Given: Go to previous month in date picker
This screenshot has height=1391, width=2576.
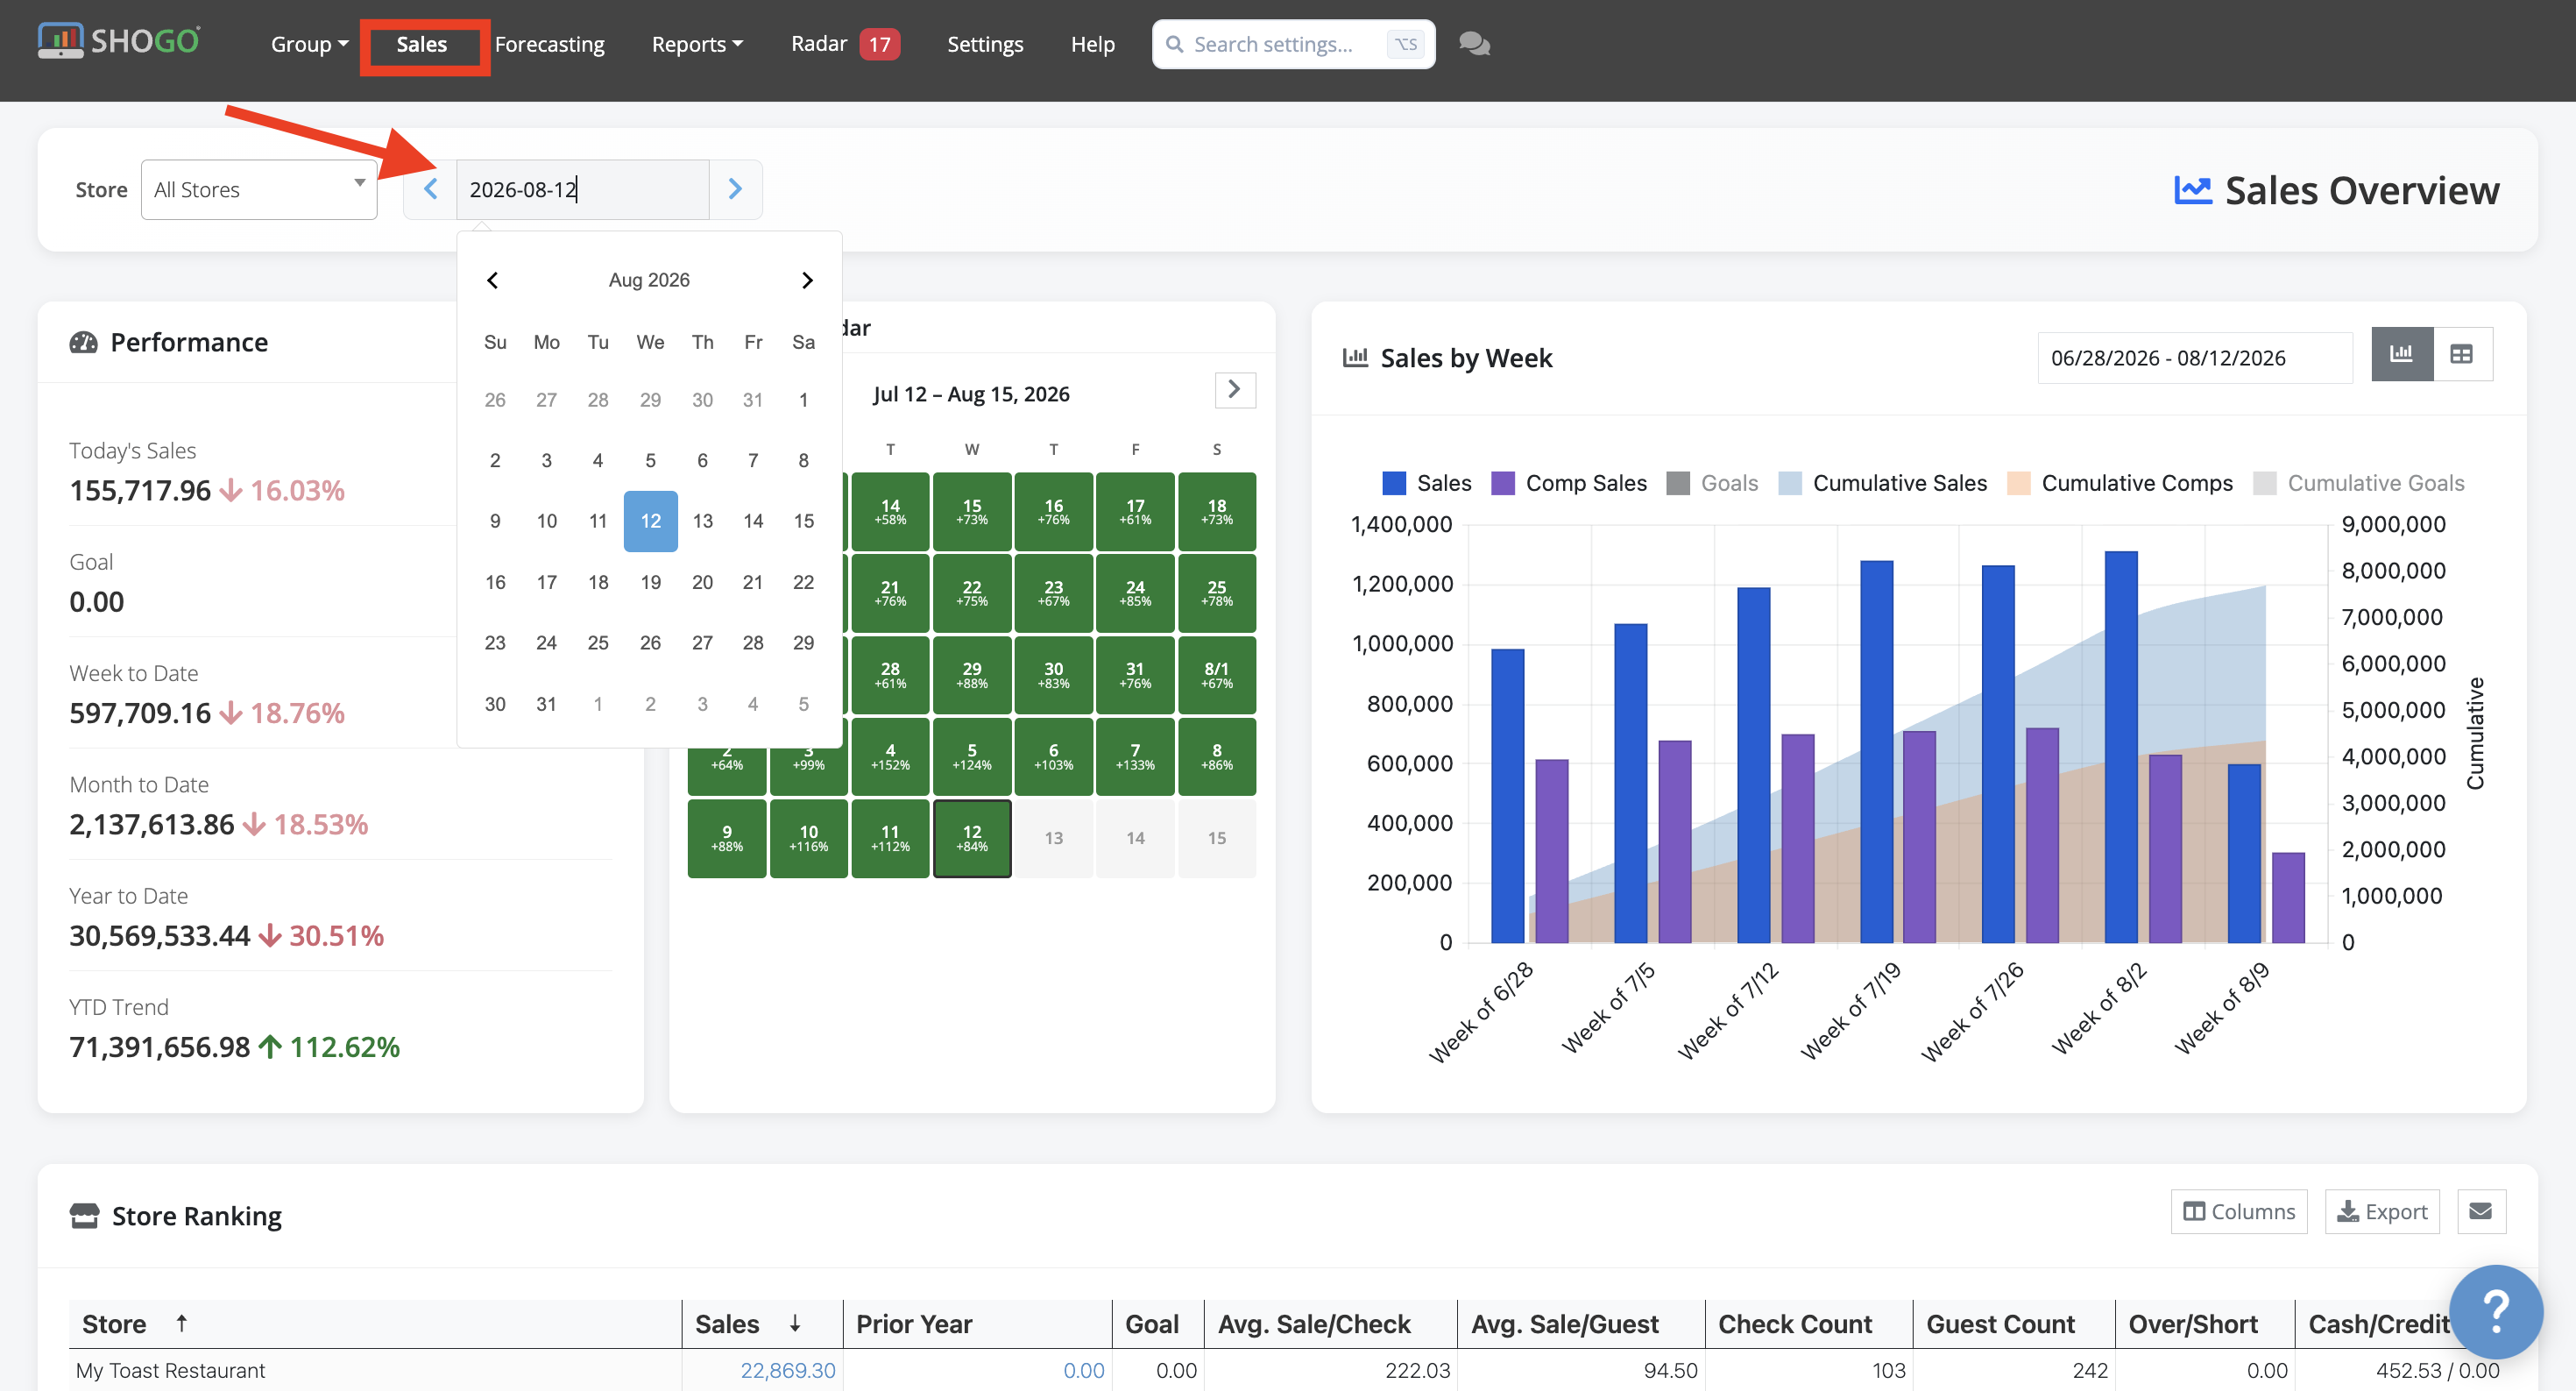Looking at the screenshot, I should [492, 280].
